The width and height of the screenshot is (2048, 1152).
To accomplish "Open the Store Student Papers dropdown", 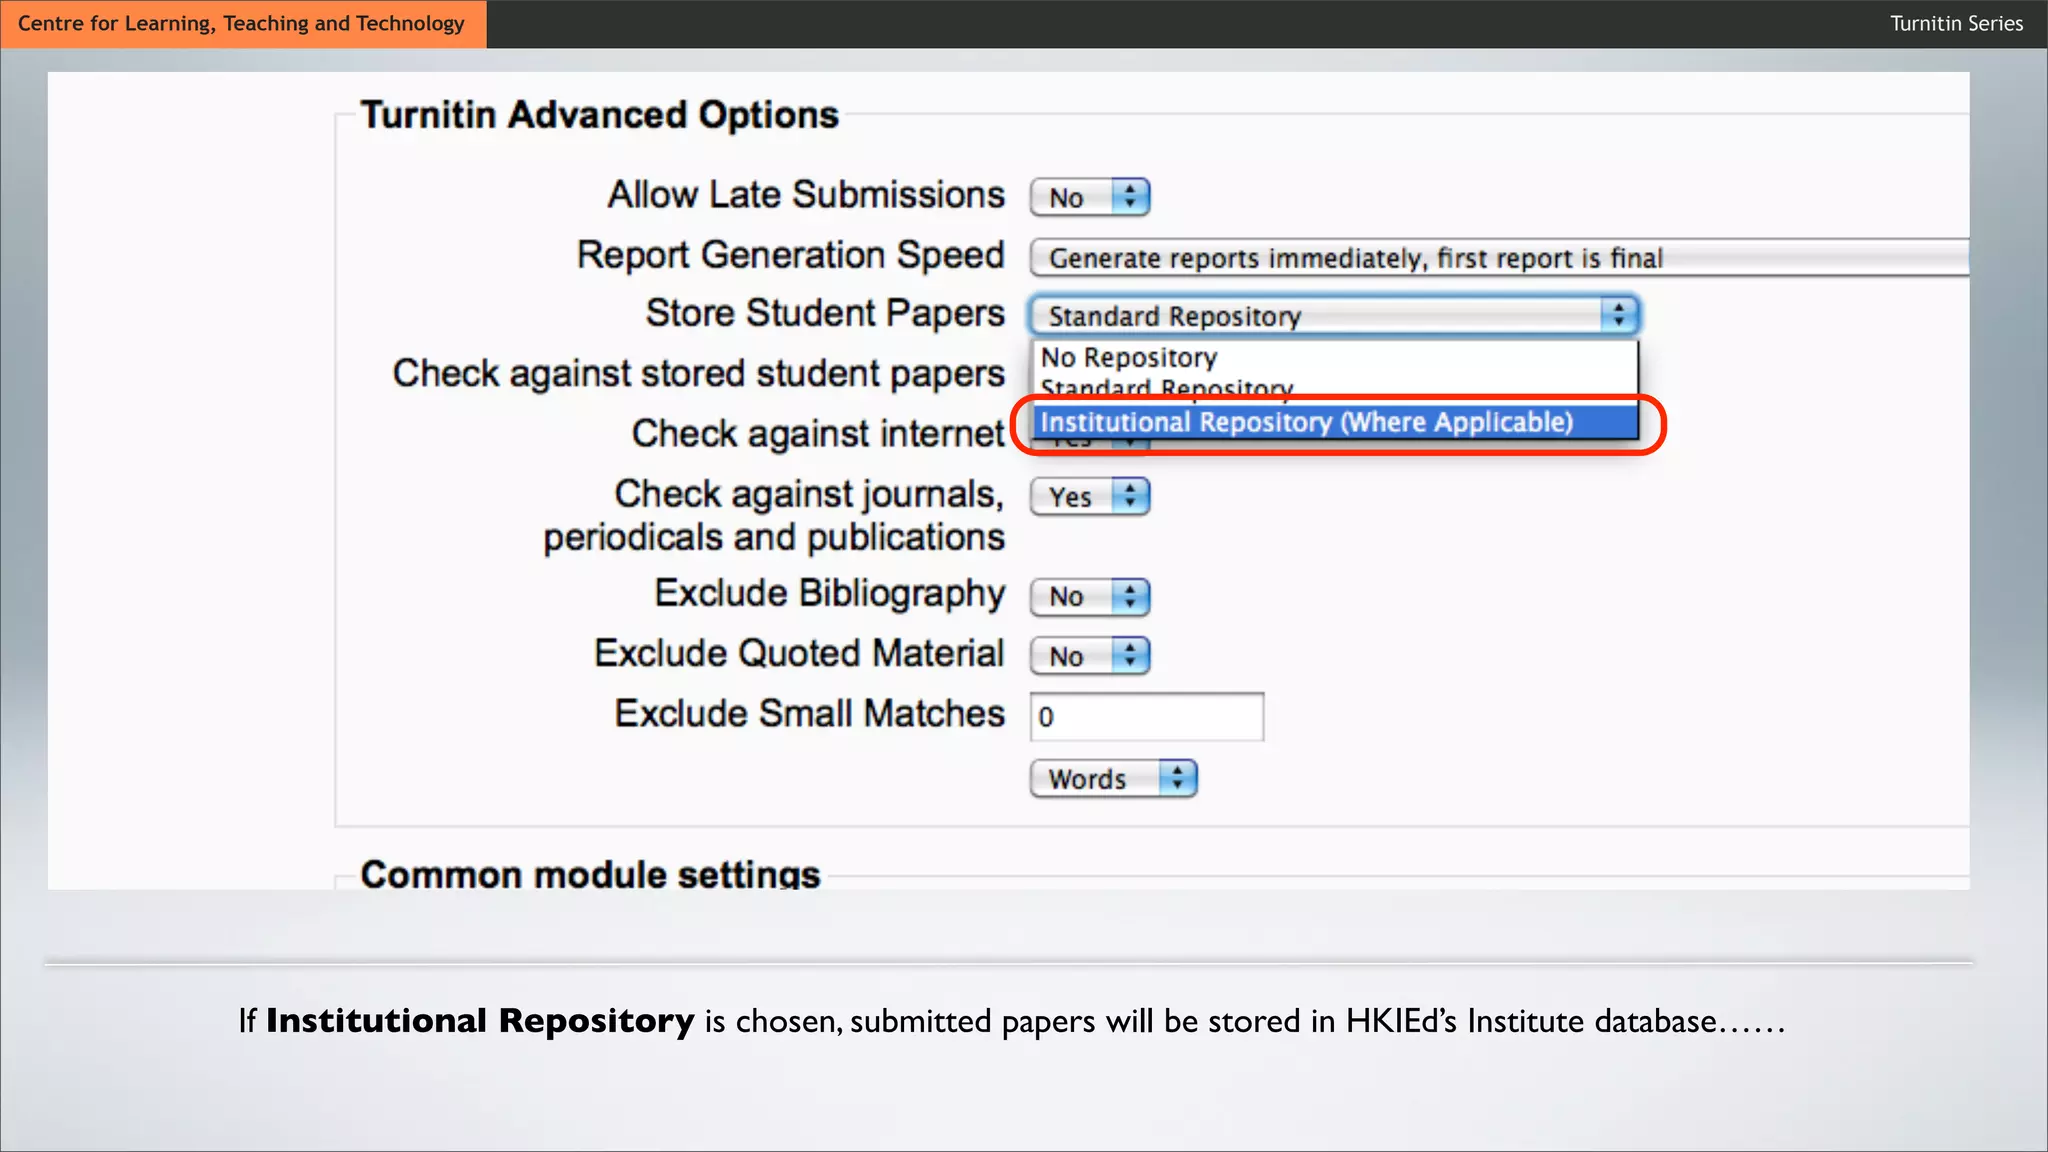I will coord(1318,316).
